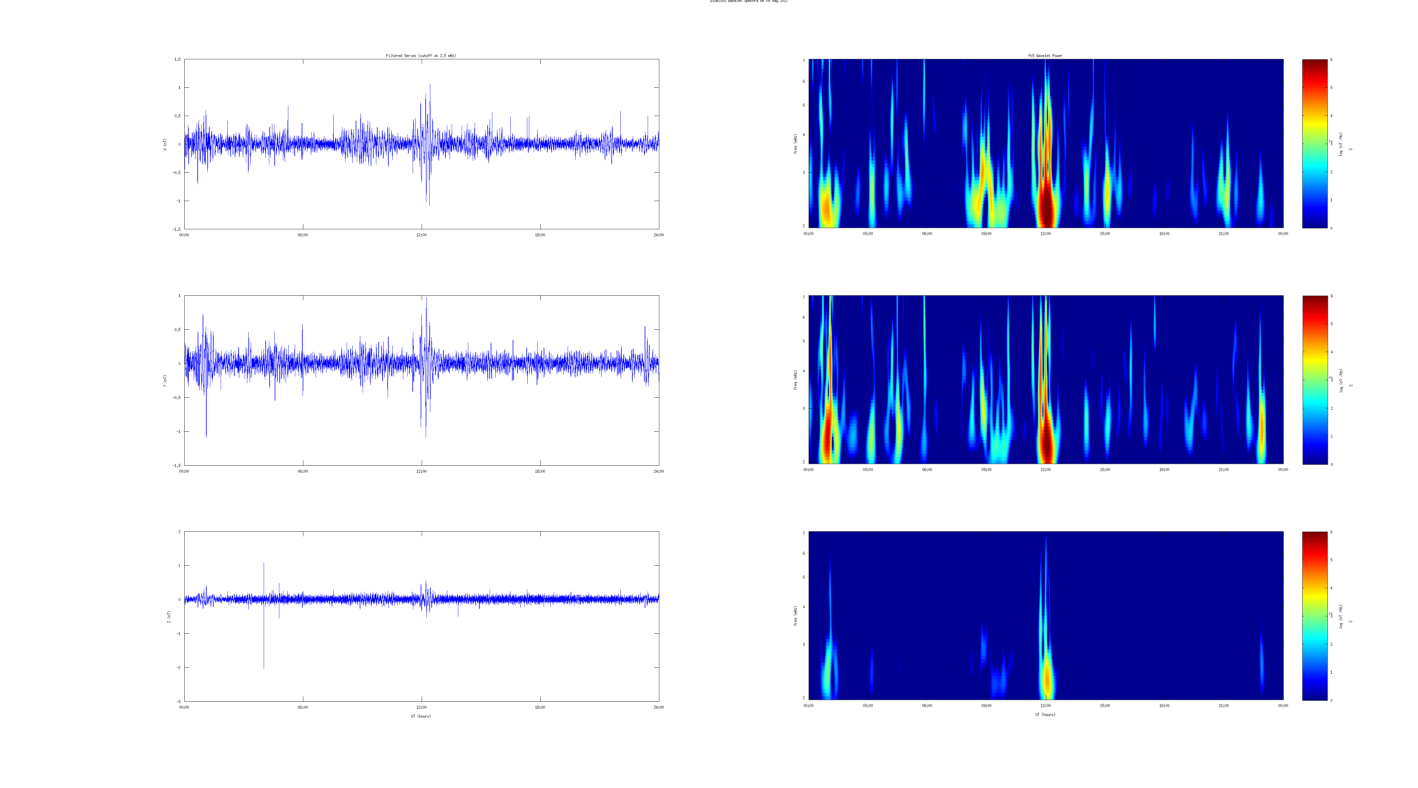Click the 21:00 tick under the bottom spectrogram
Screen dimensions: 1418x788
point(1223,705)
